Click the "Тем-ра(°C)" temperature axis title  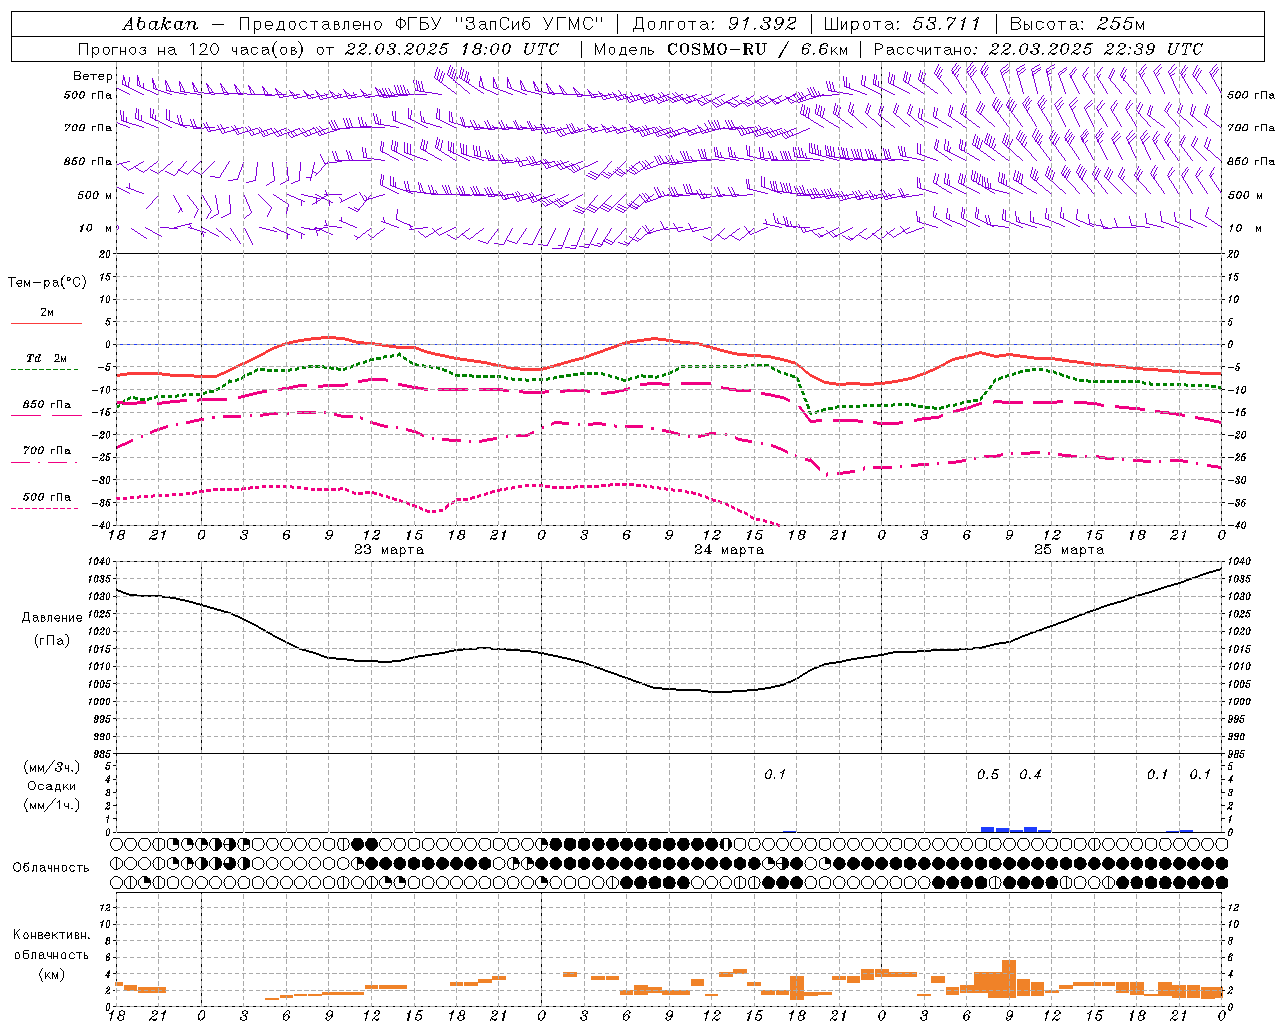pos(47,283)
